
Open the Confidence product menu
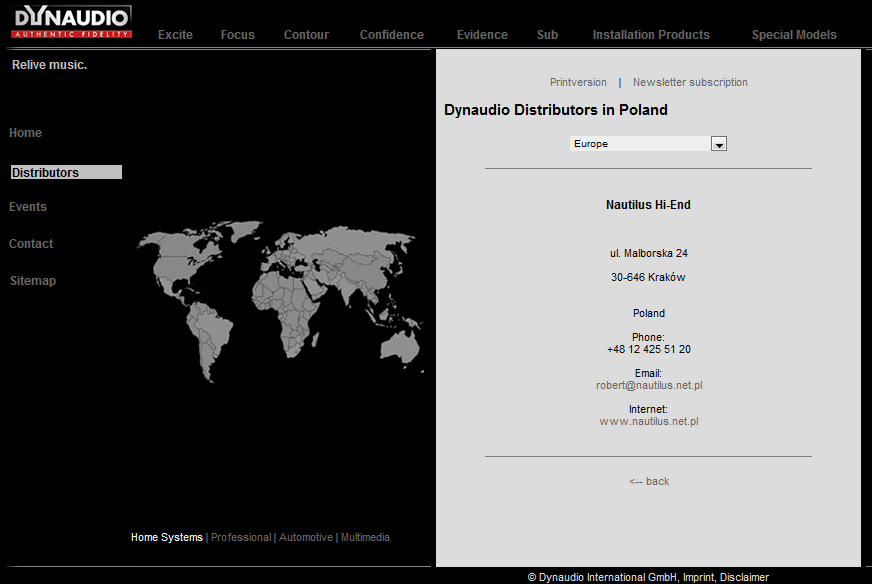(392, 35)
